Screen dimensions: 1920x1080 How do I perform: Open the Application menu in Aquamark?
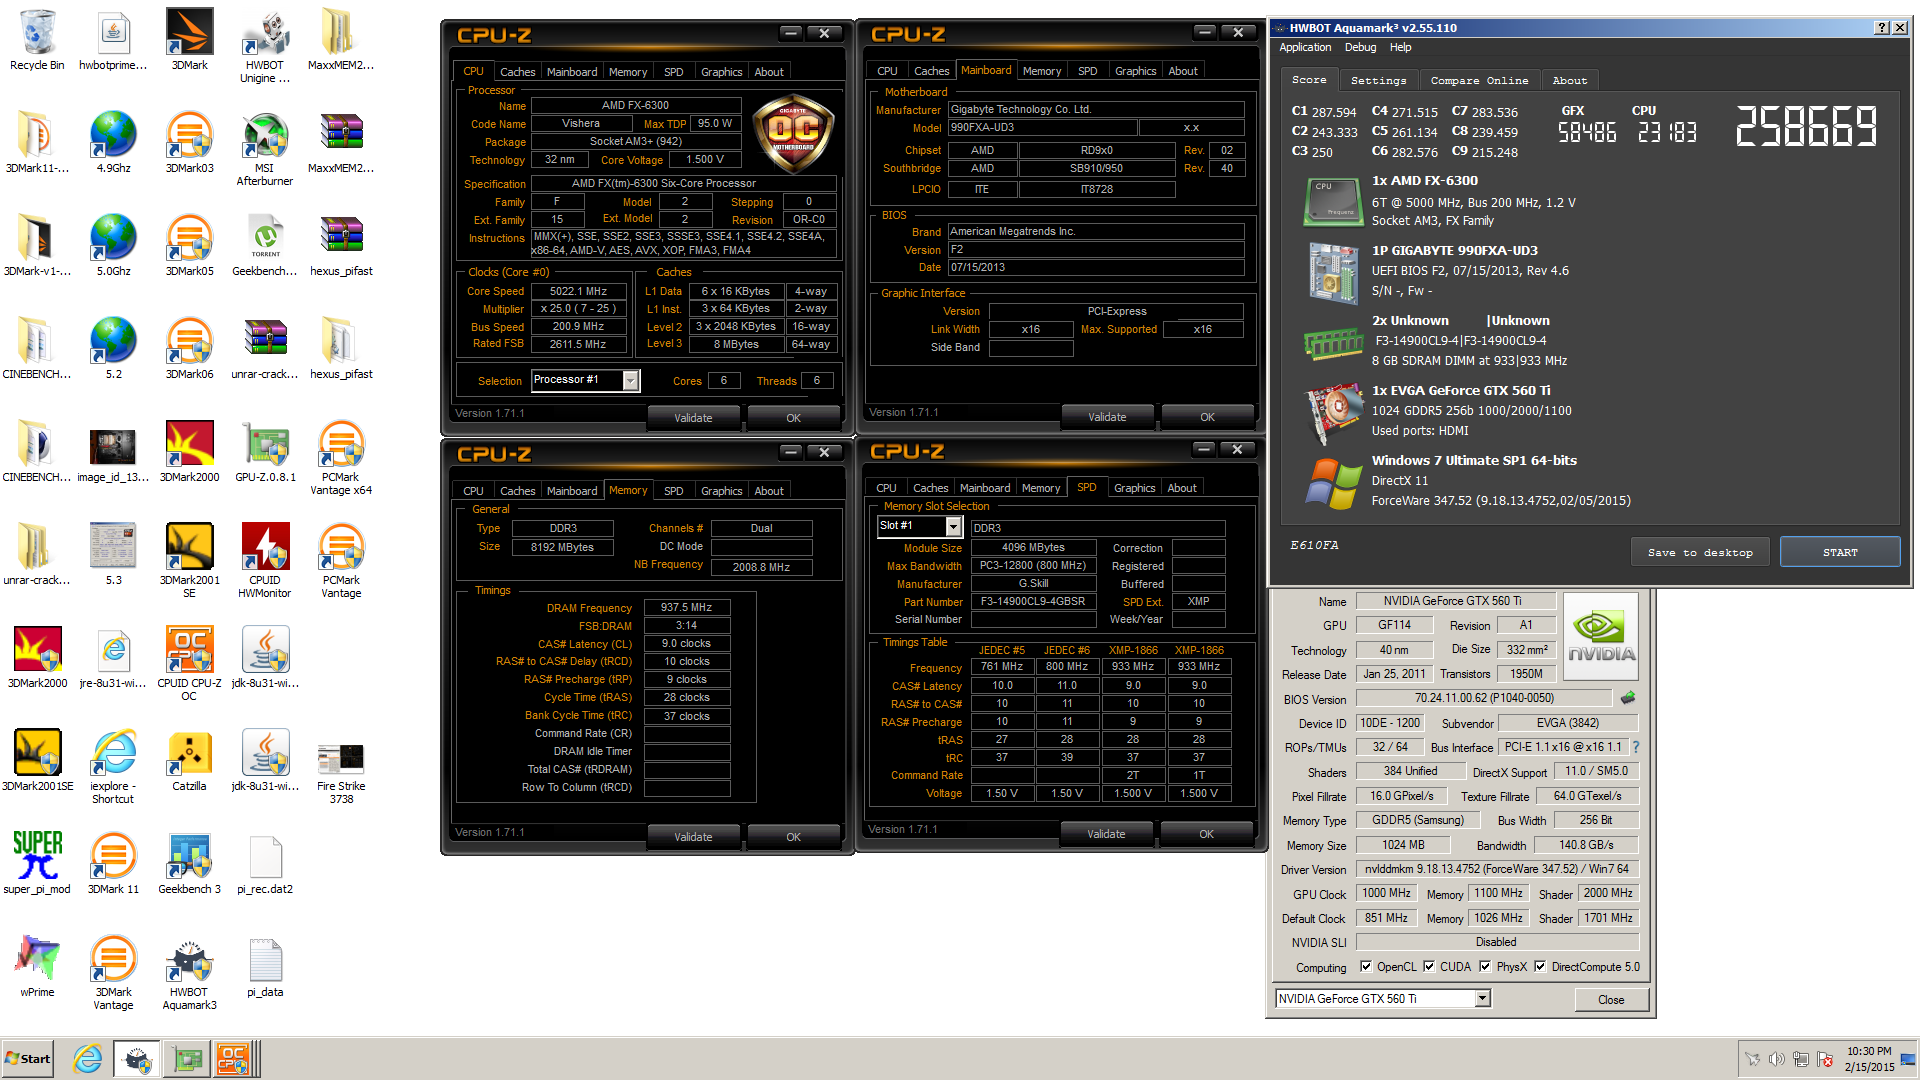1305,47
